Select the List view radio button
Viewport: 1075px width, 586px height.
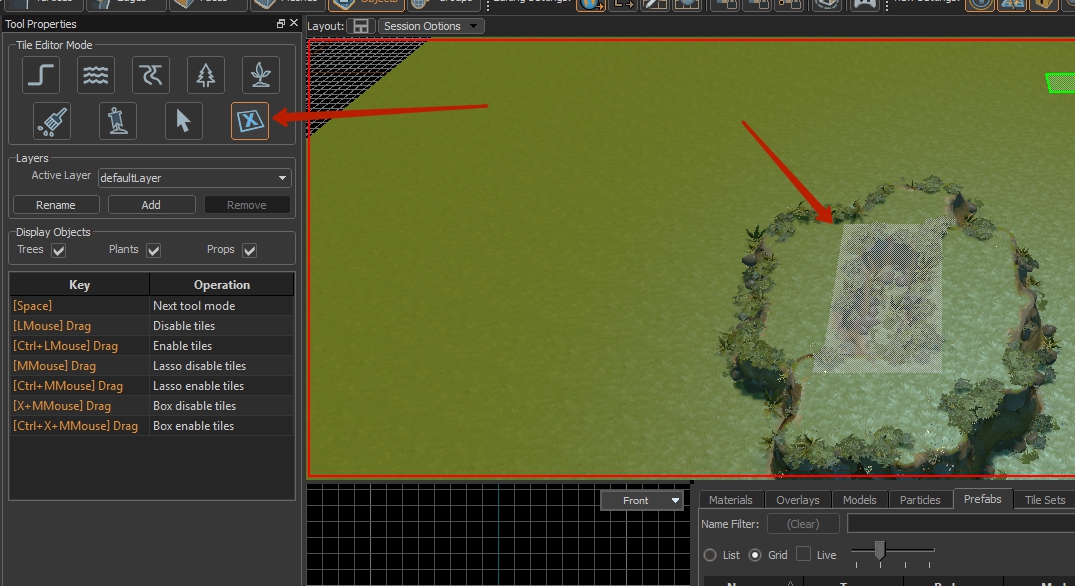point(710,555)
